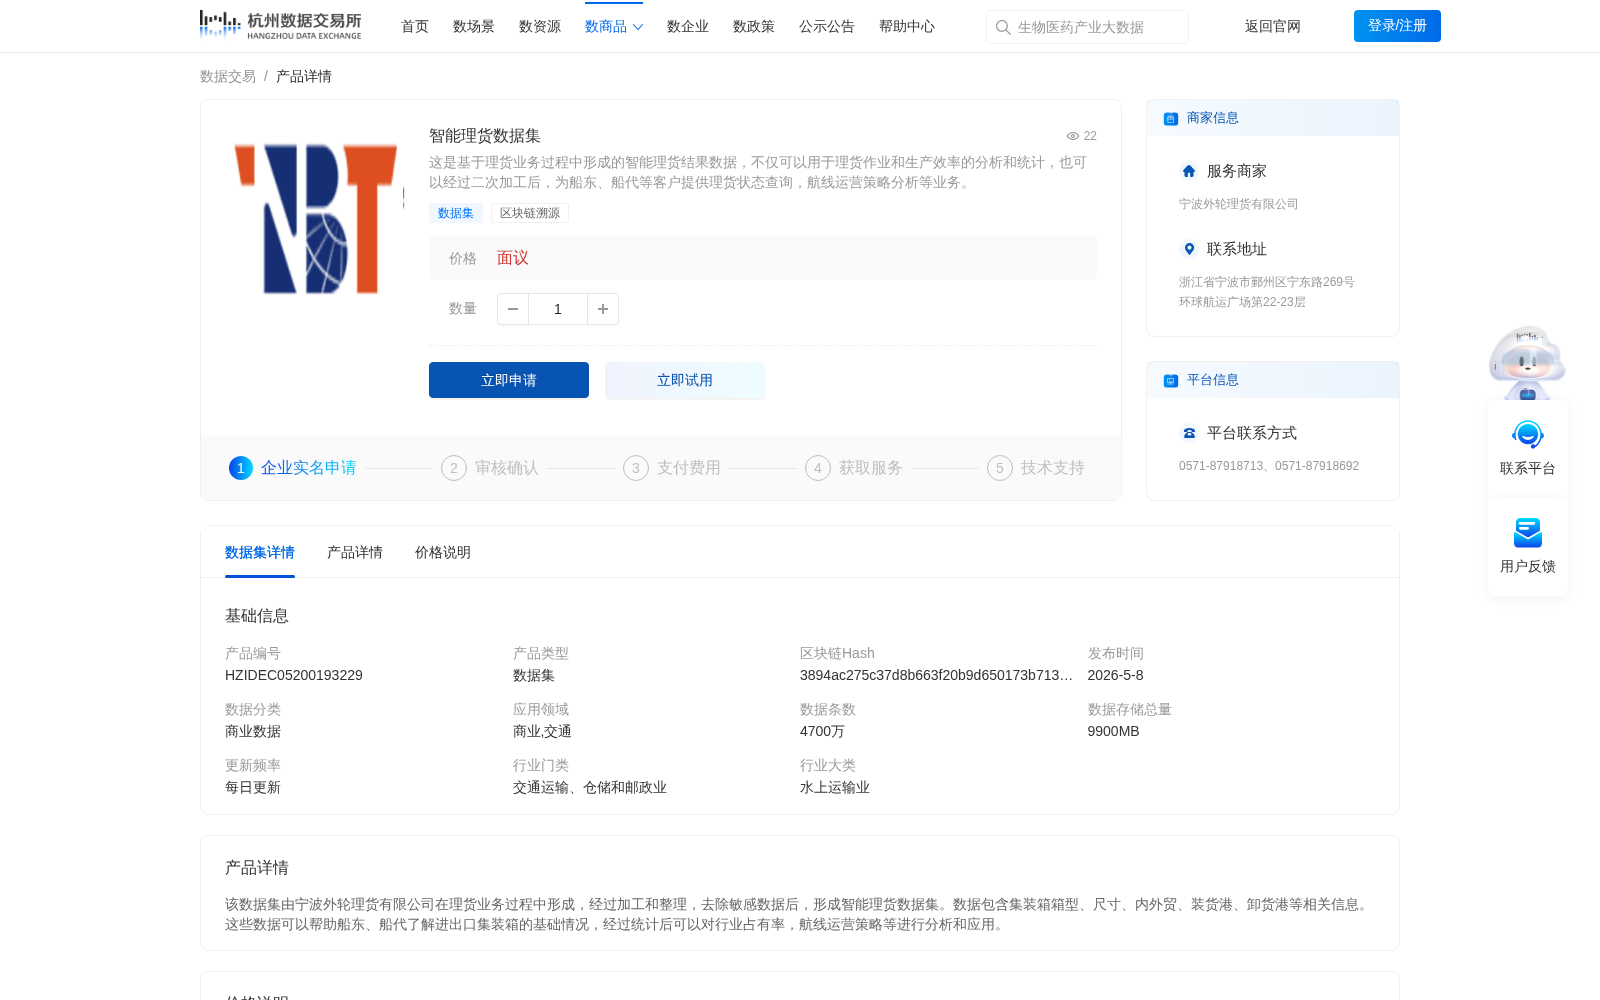Click the 每日更新 frequency value
This screenshot has width=1600, height=1000.
pos(253,787)
